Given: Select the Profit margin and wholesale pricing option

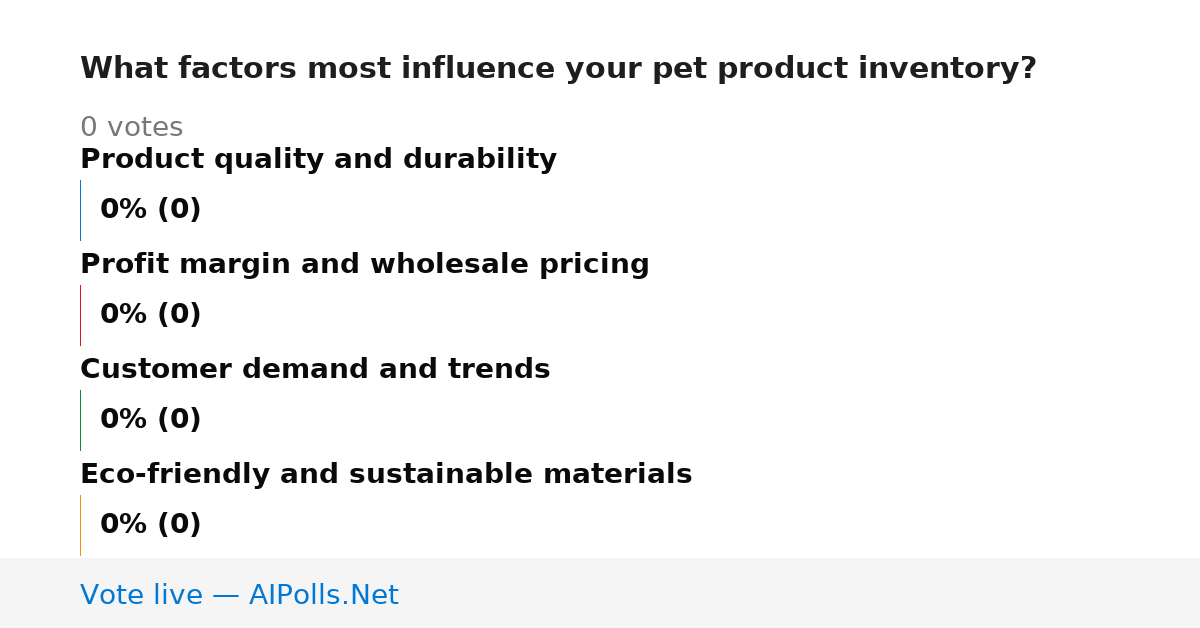Looking at the screenshot, I should pyautogui.click(x=364, y=264).
